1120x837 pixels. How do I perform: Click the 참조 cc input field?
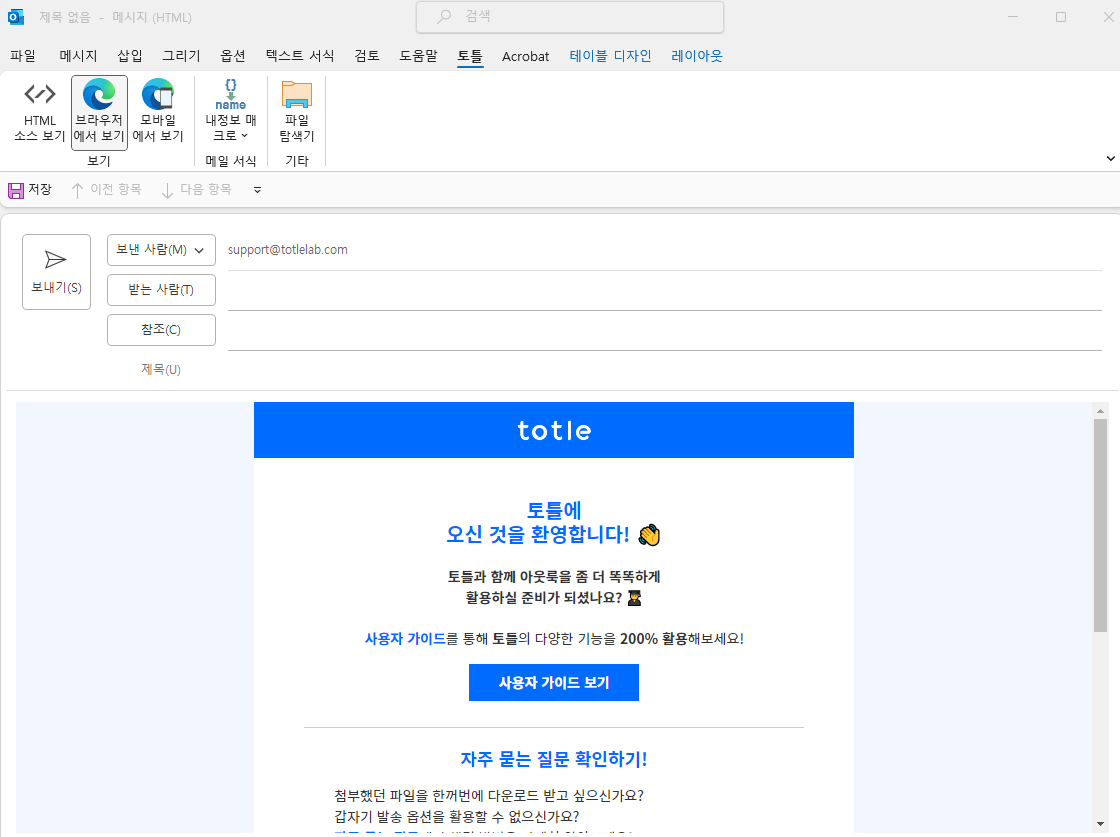664,331
